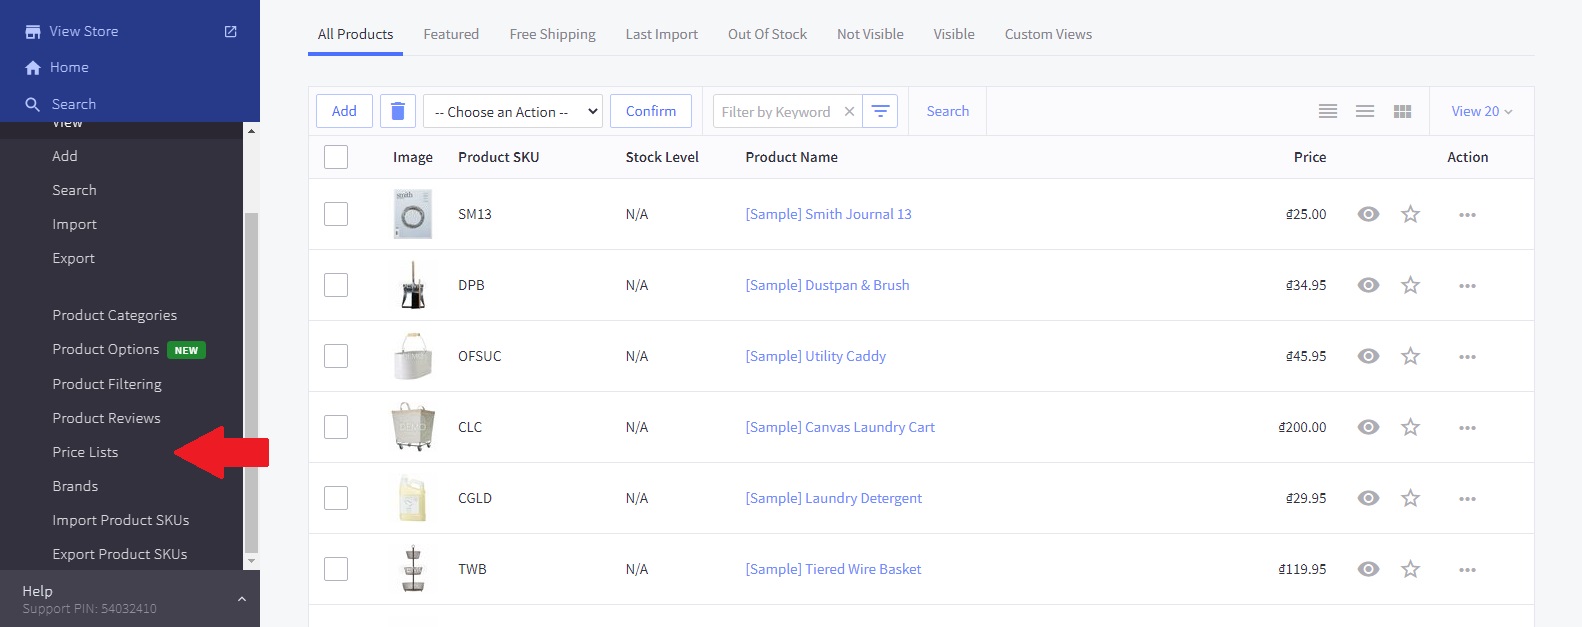This screenshot has height=627, width=1582.
Task: Select the Canvas Laundry Cart checkbox
Action: click(x=336, y=427)
